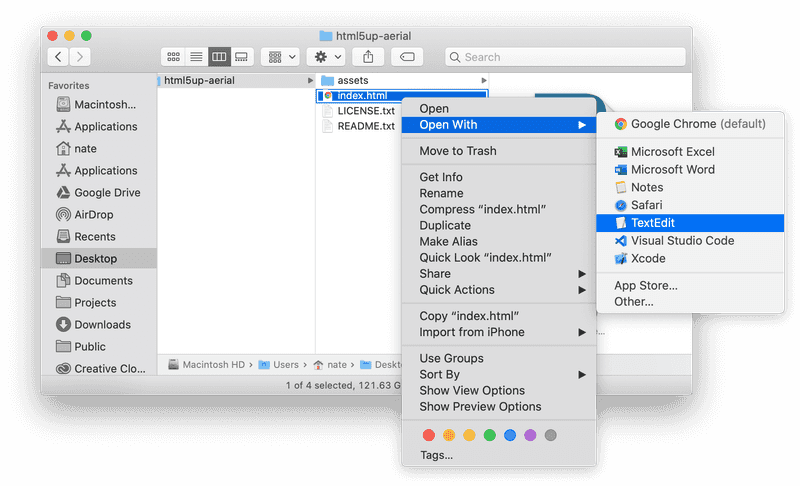Click the Finder back navigation arrow
This screenshot has width=800, height=486.
click(59, 57)
